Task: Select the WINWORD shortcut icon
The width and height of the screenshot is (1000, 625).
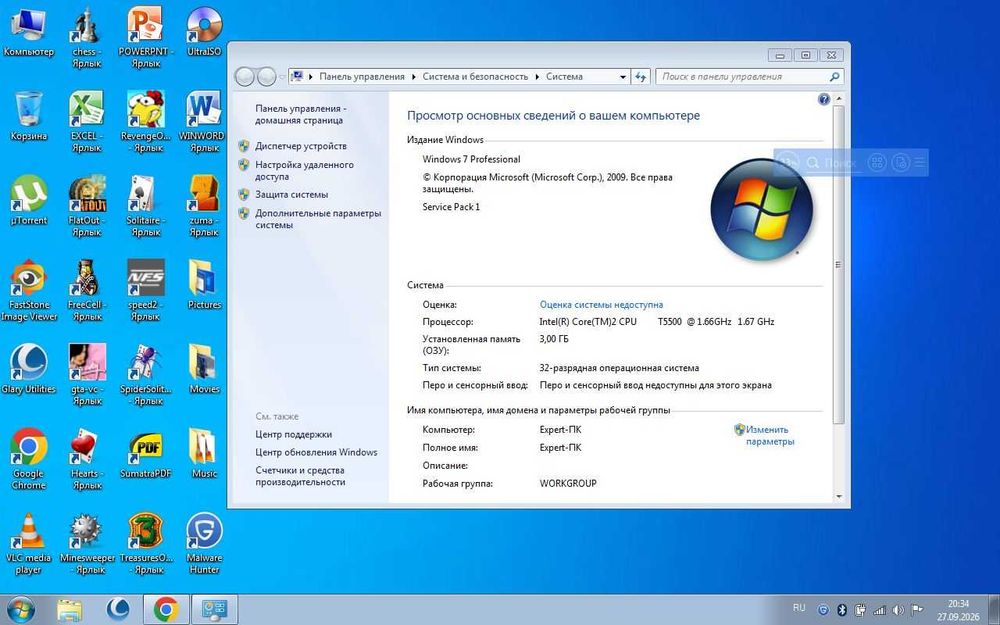Action: click(204, 109)
